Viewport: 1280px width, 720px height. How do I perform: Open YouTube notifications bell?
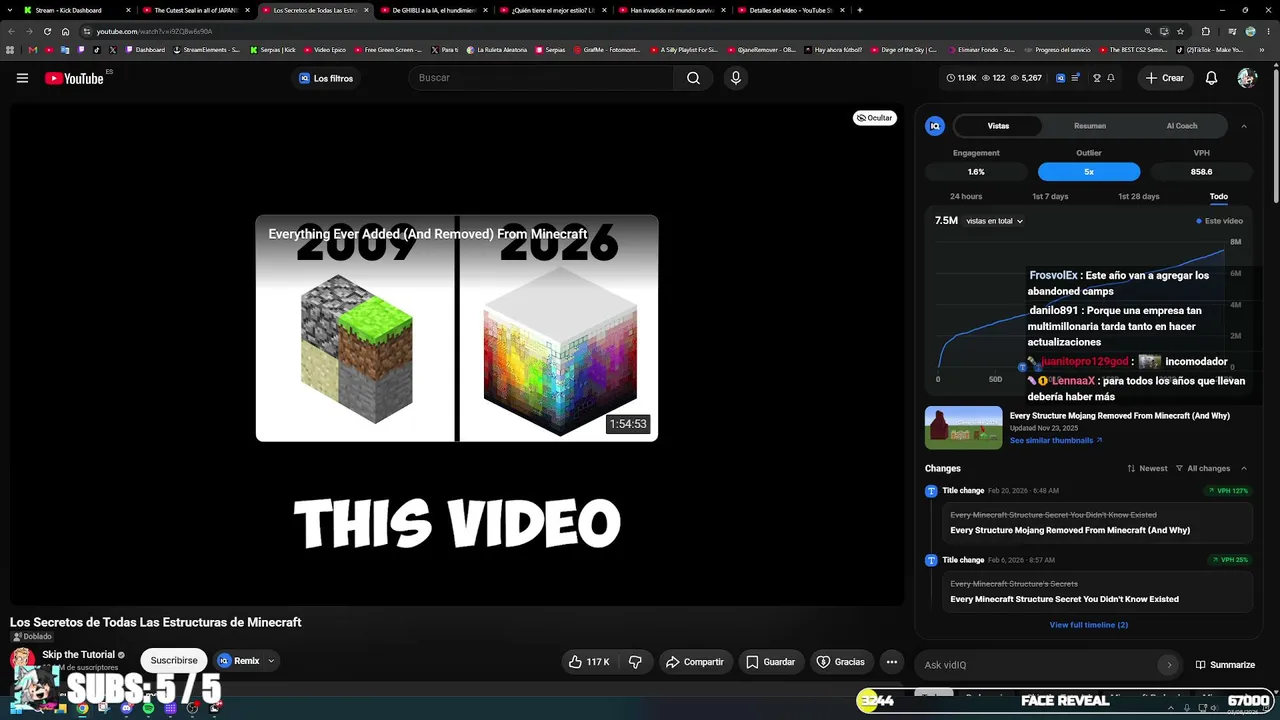[x=1211, y=78]
